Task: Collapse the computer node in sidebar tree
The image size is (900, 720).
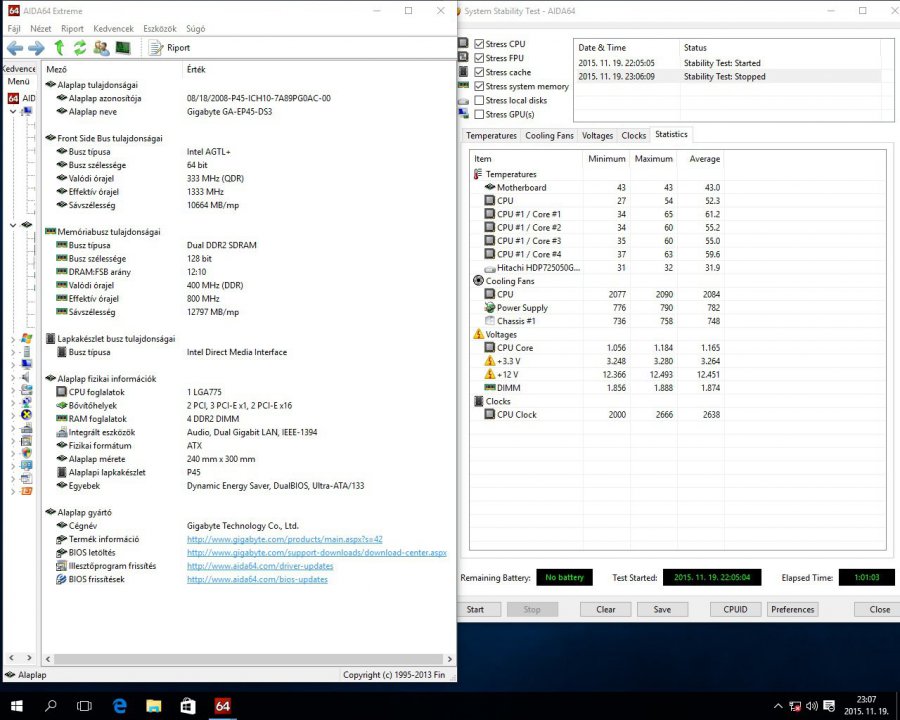Action: coord(13,111)
